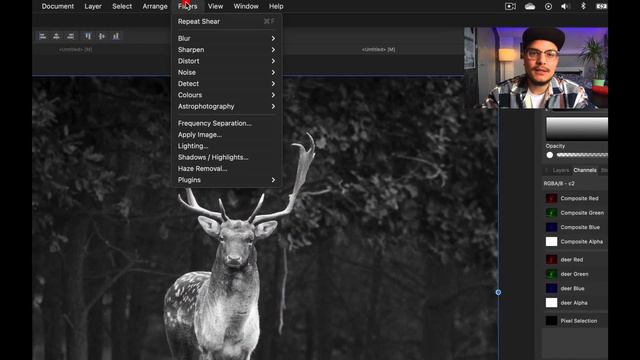The width and height of the screenshot is (640, 360).
Task: Expand the Detect filters submenu
Action: 227,84
